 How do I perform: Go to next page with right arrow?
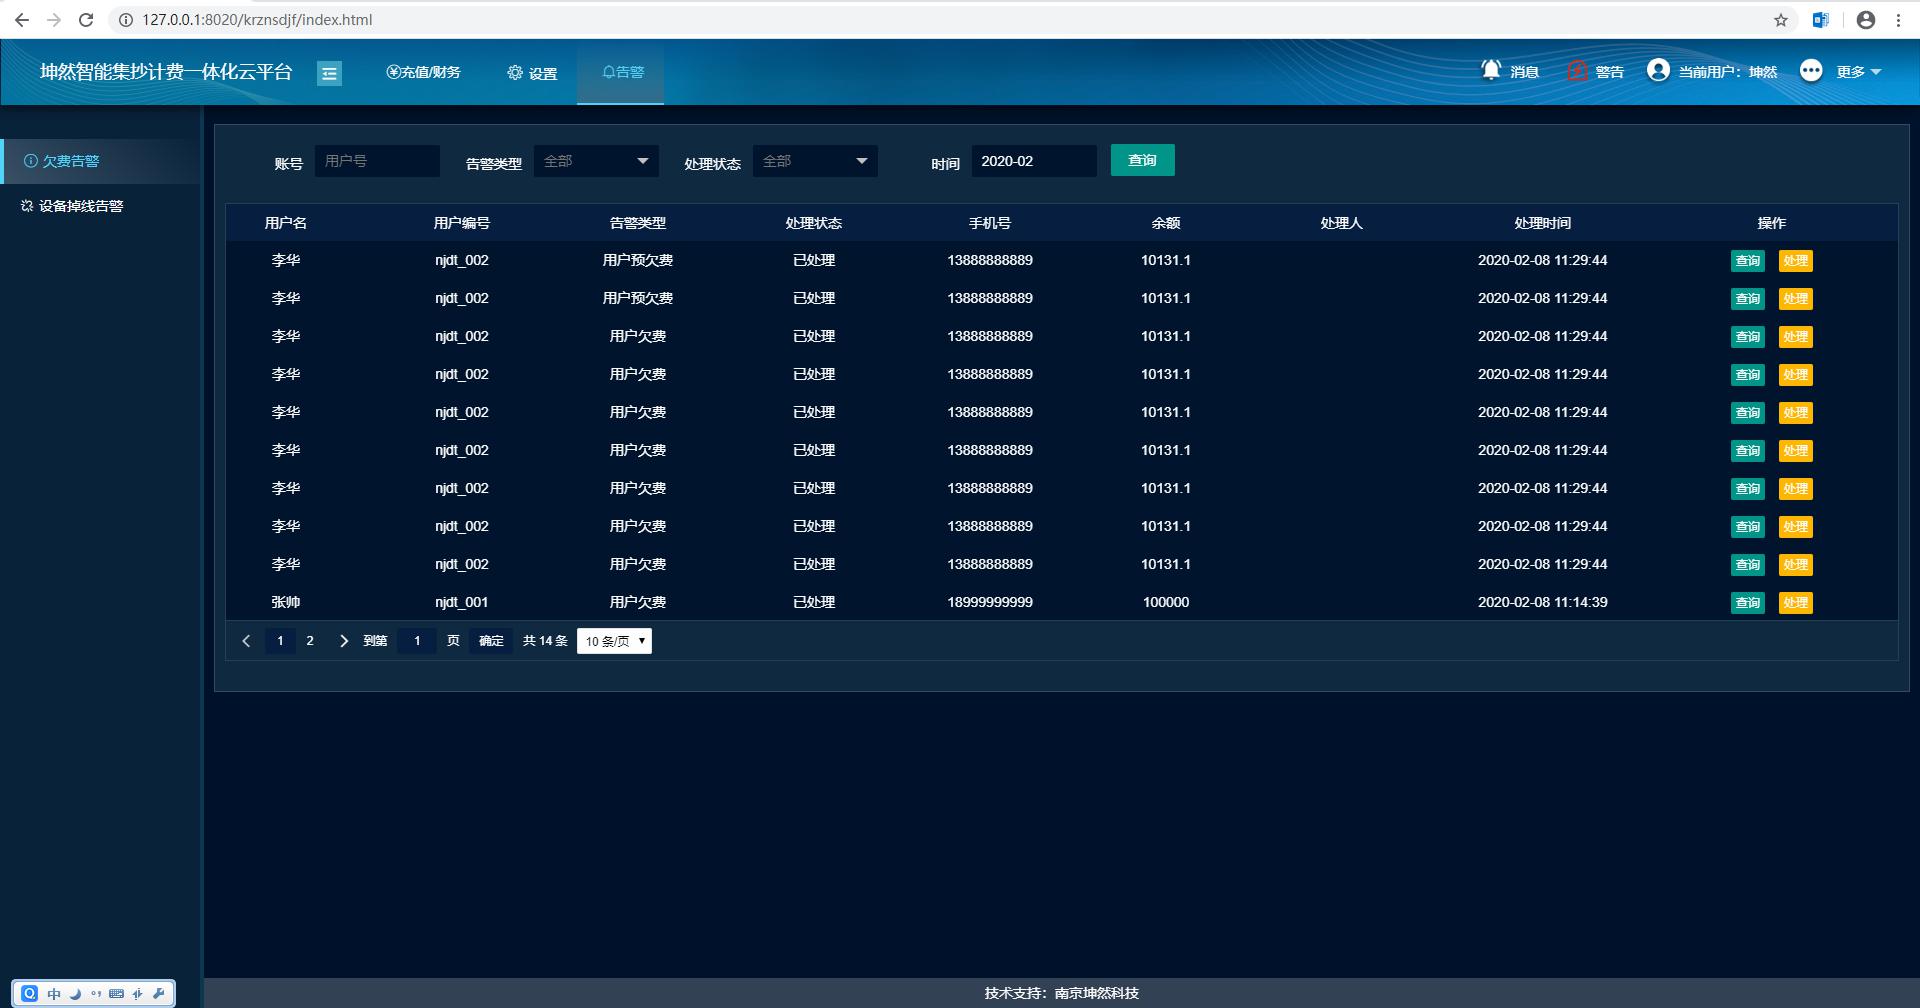pyautogui.click(x=344, y=641)
